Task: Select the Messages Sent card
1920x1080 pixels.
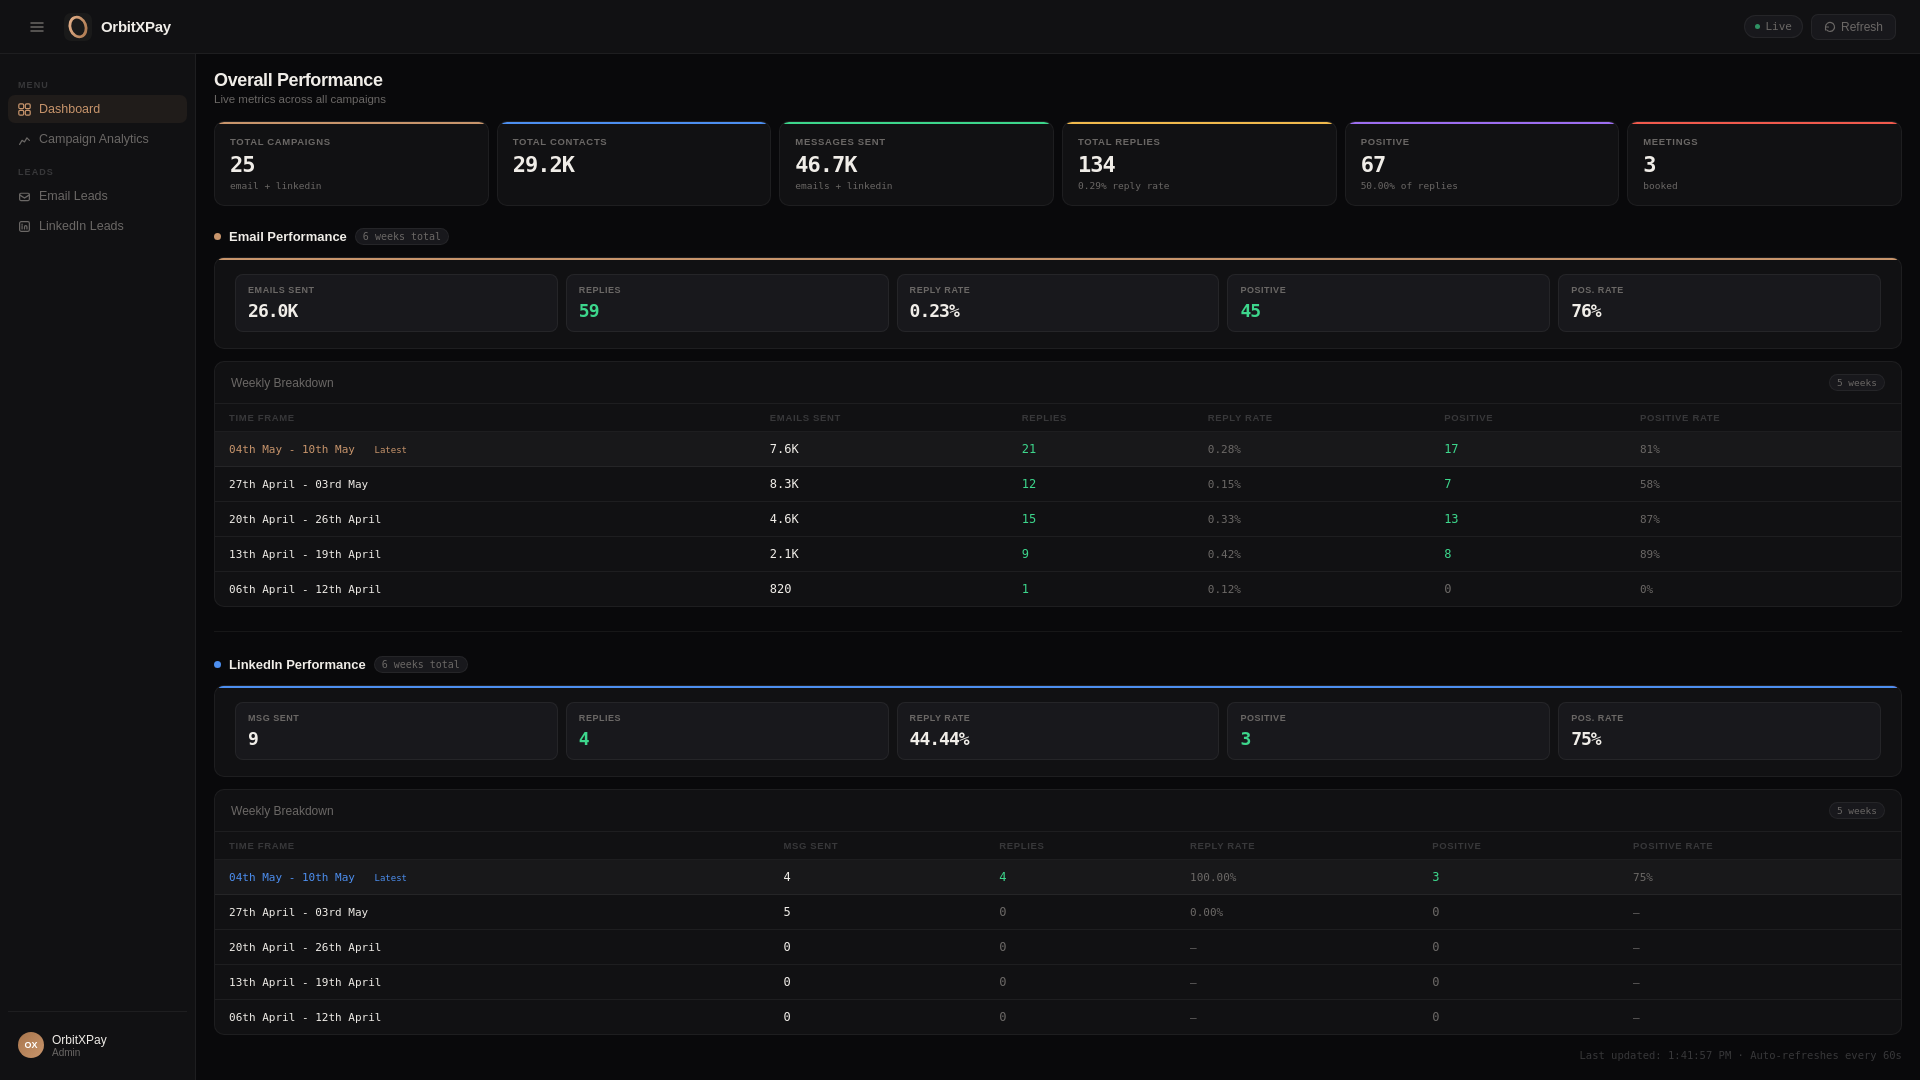Action: point(916,164)
